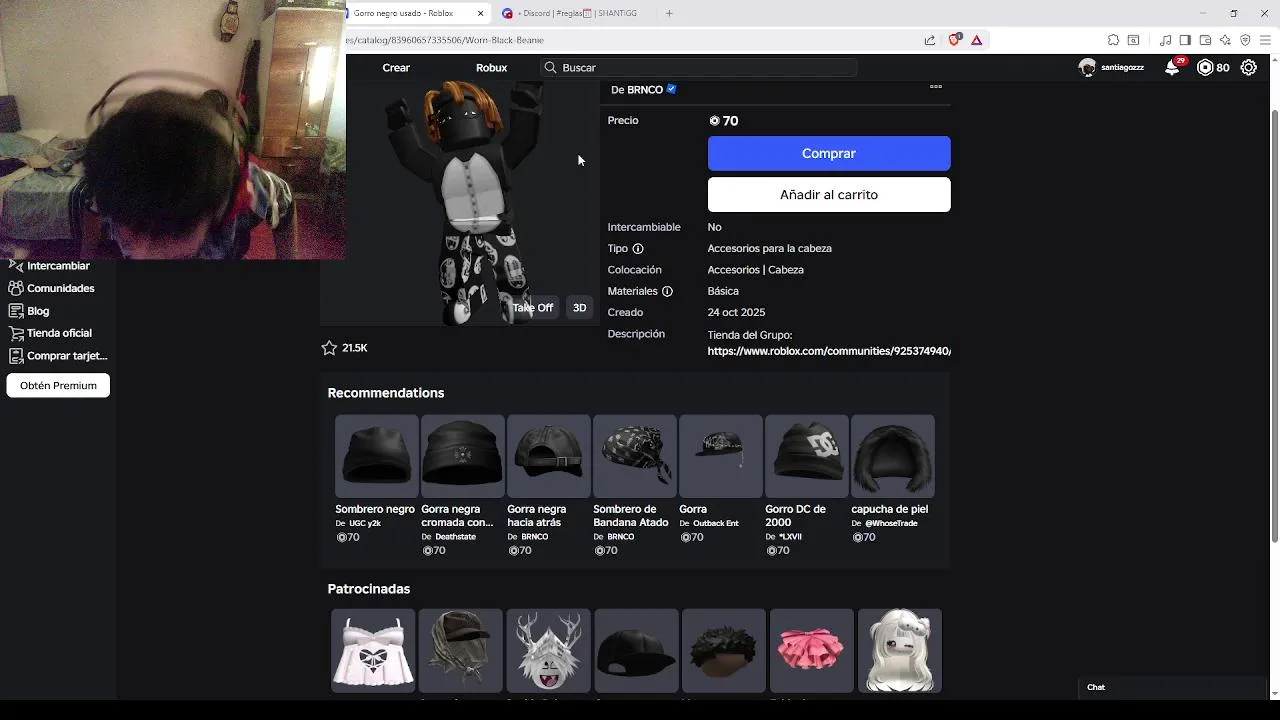1280x720 pixels.
Task: Open the Brave VPN shield icon
Action: point(1245,40)
